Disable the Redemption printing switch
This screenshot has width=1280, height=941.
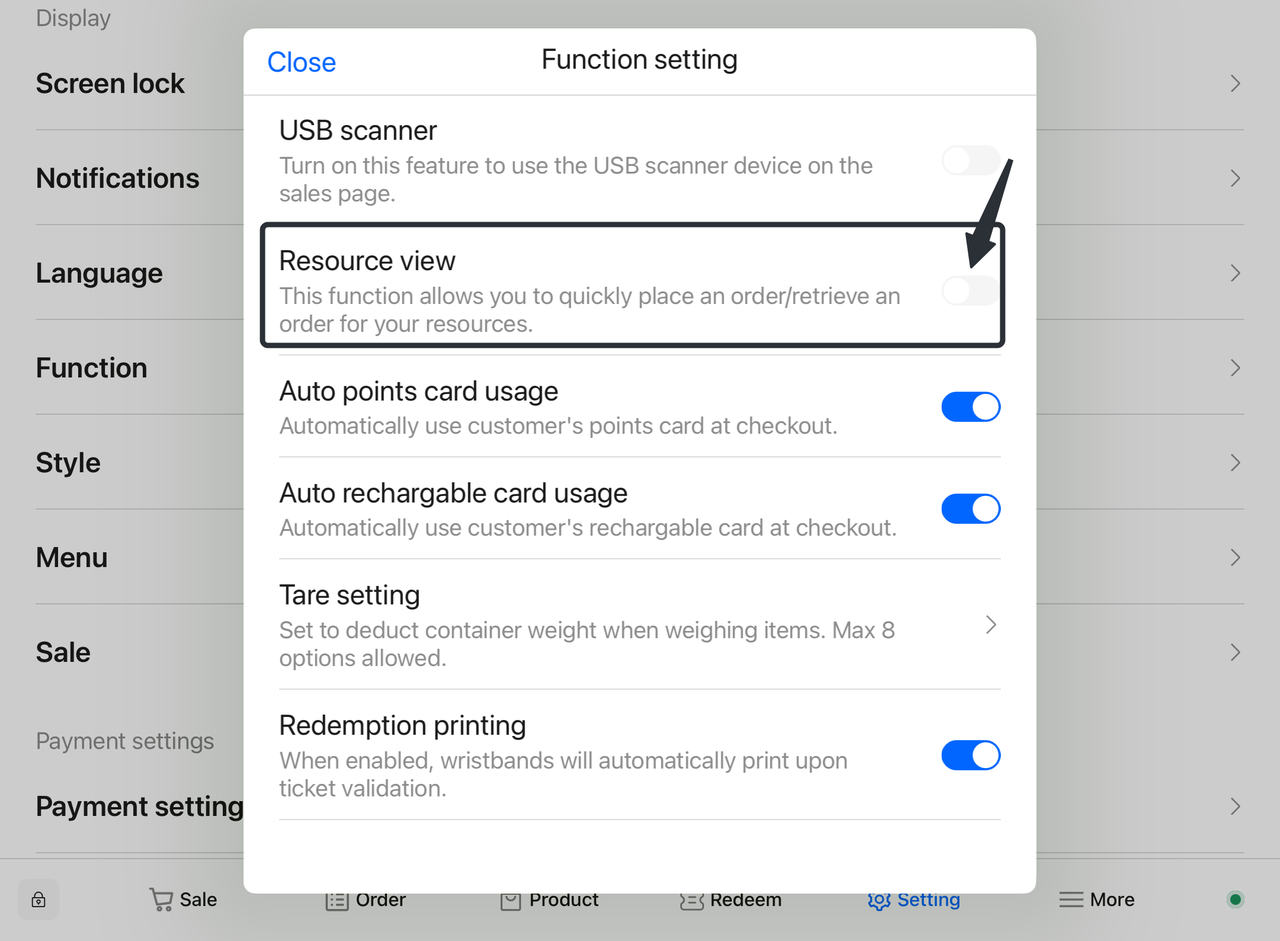click(x=970, y=756)
